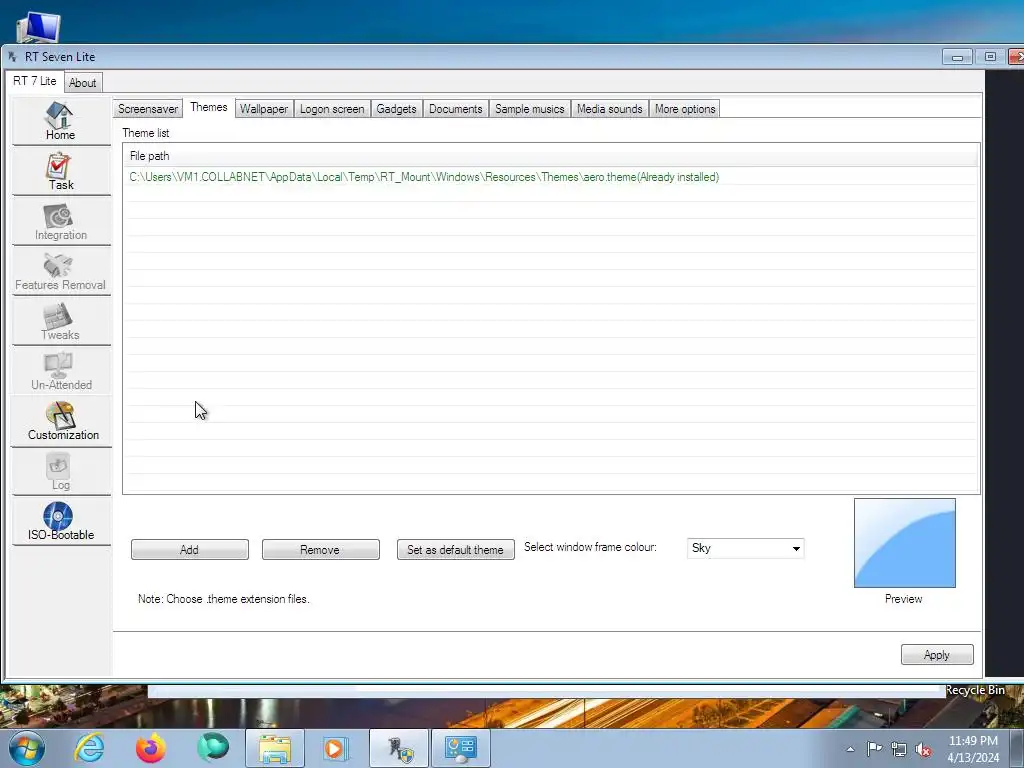Click the clock showing 11:49 PM

click(x=973, y=741)
